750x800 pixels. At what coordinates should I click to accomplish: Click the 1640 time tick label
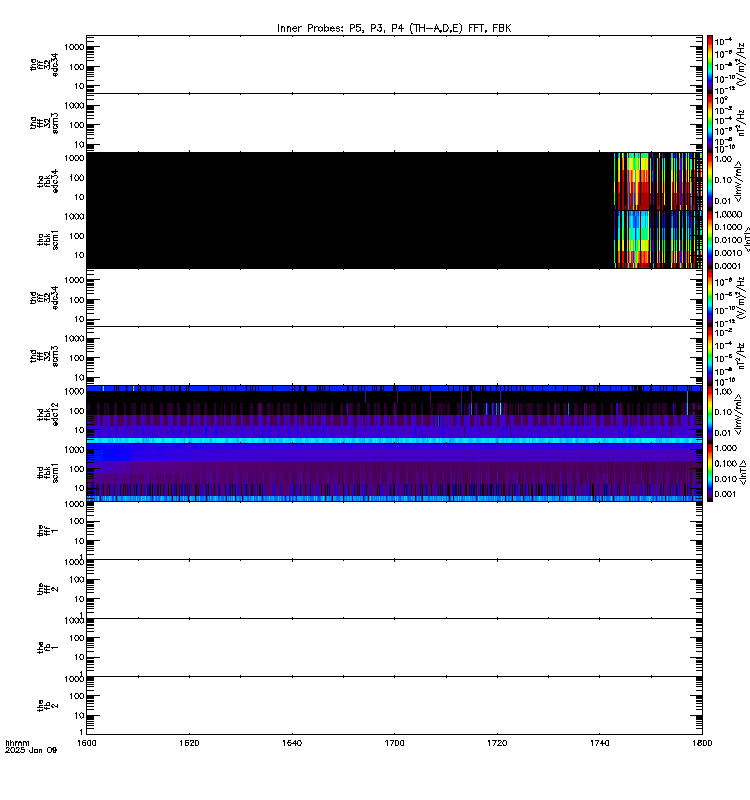pyautogui.click(x=292, y=743)
